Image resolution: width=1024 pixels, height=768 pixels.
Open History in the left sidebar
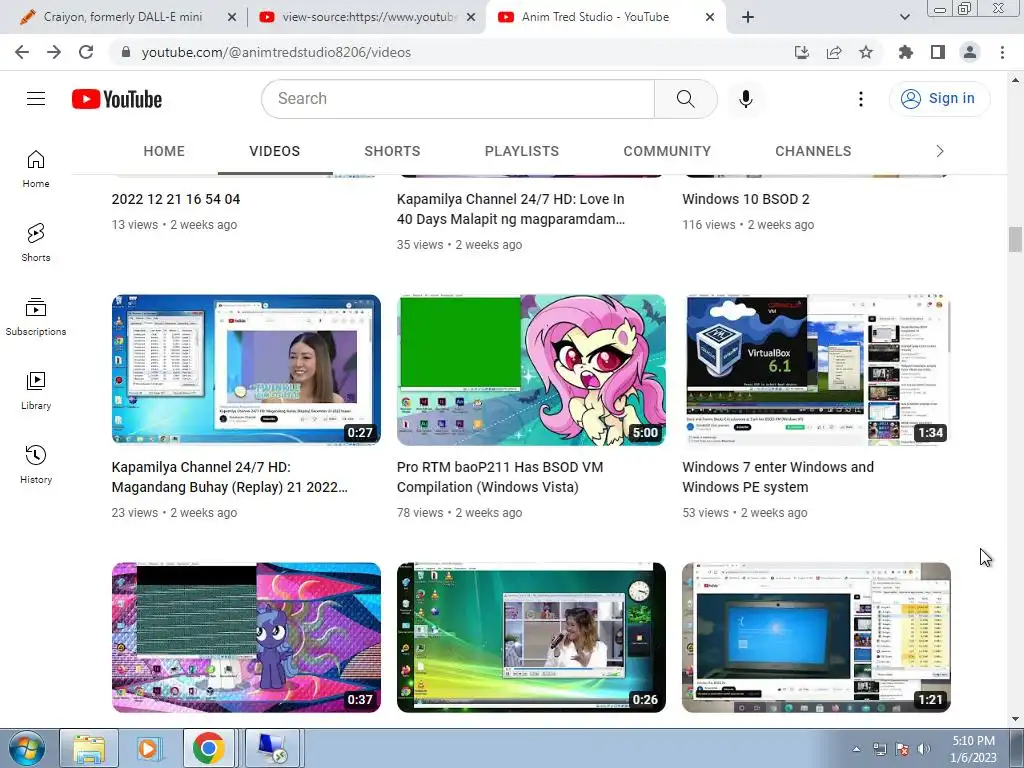point(36,464)
